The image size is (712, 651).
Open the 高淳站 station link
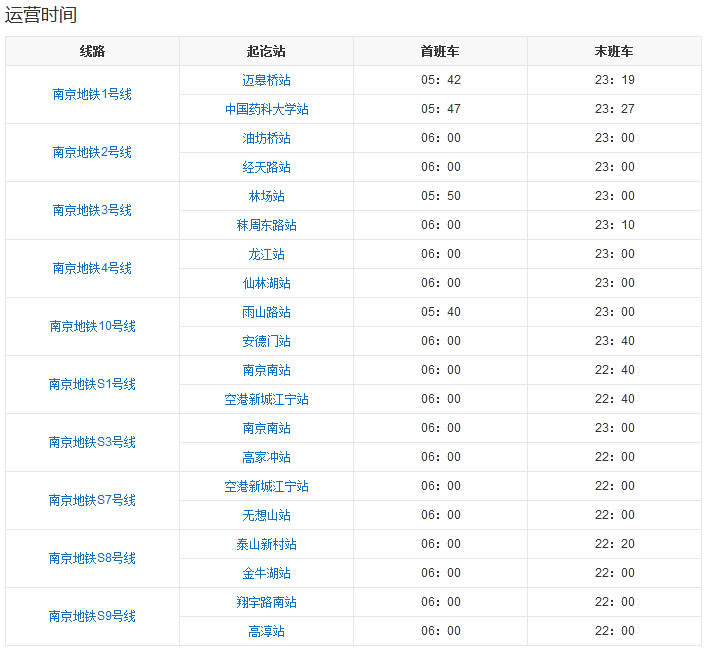266,631
